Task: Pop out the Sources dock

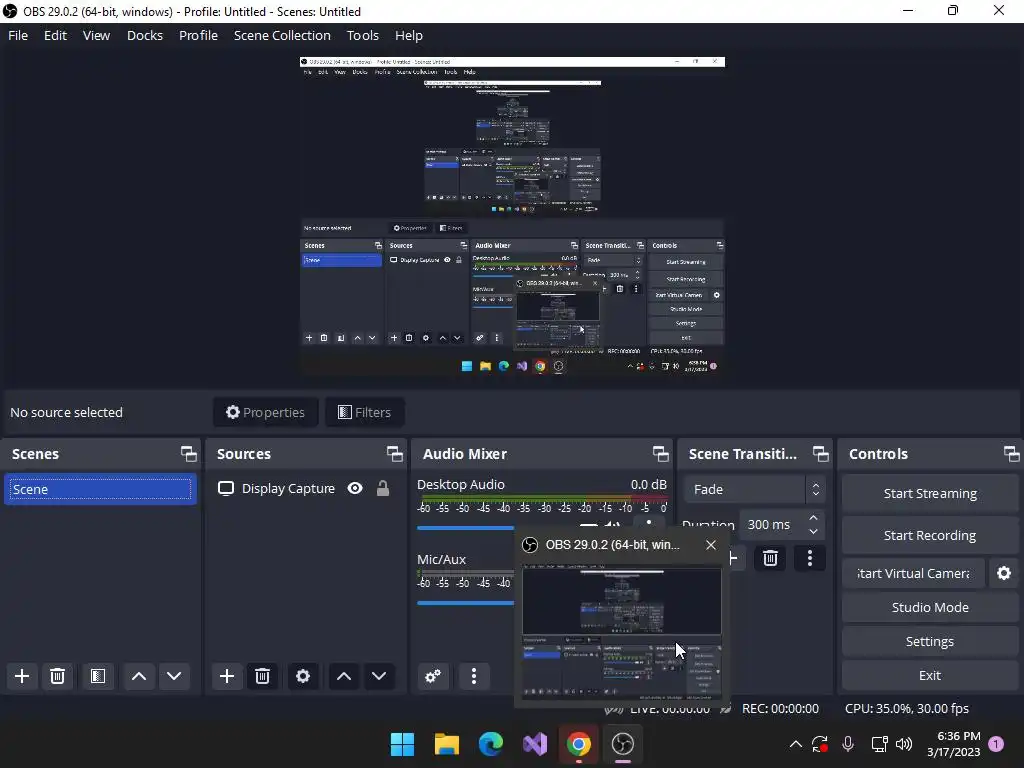Action: [394, 454]
